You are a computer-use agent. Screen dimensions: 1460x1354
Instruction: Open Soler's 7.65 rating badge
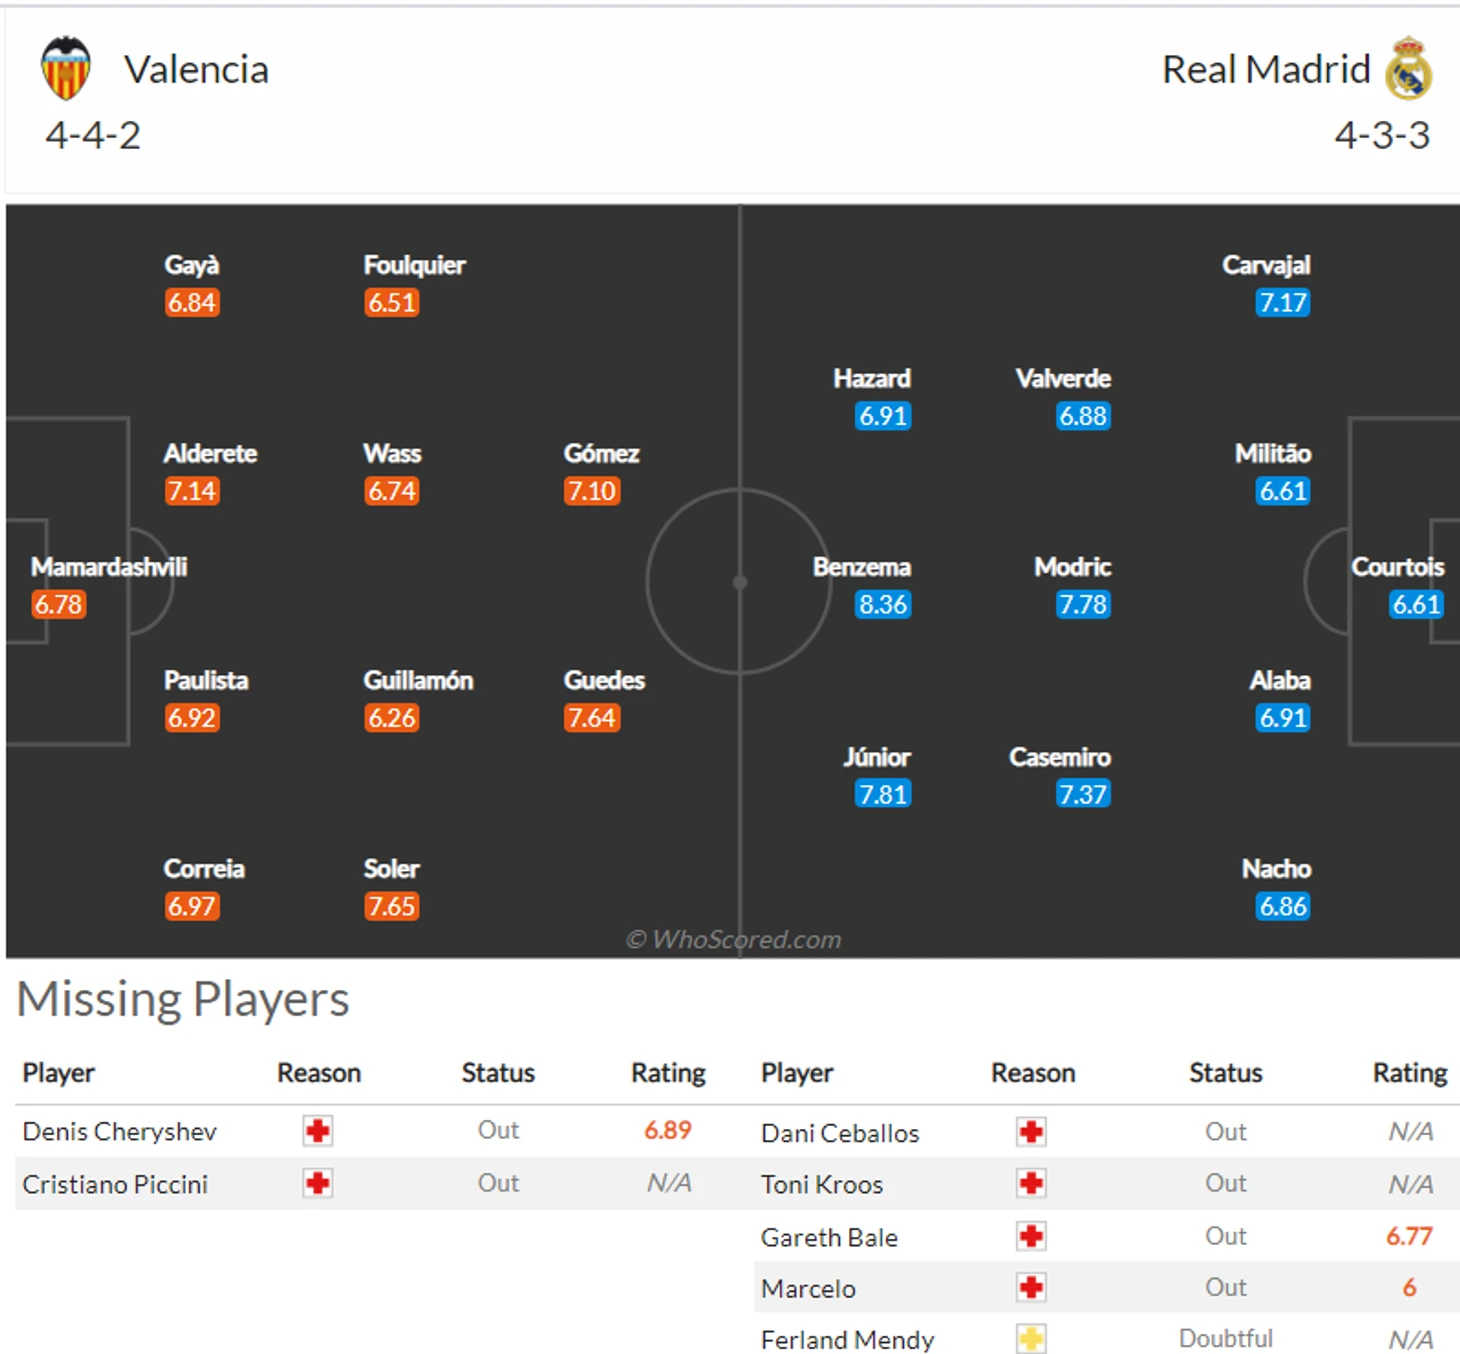pos(391,907)
